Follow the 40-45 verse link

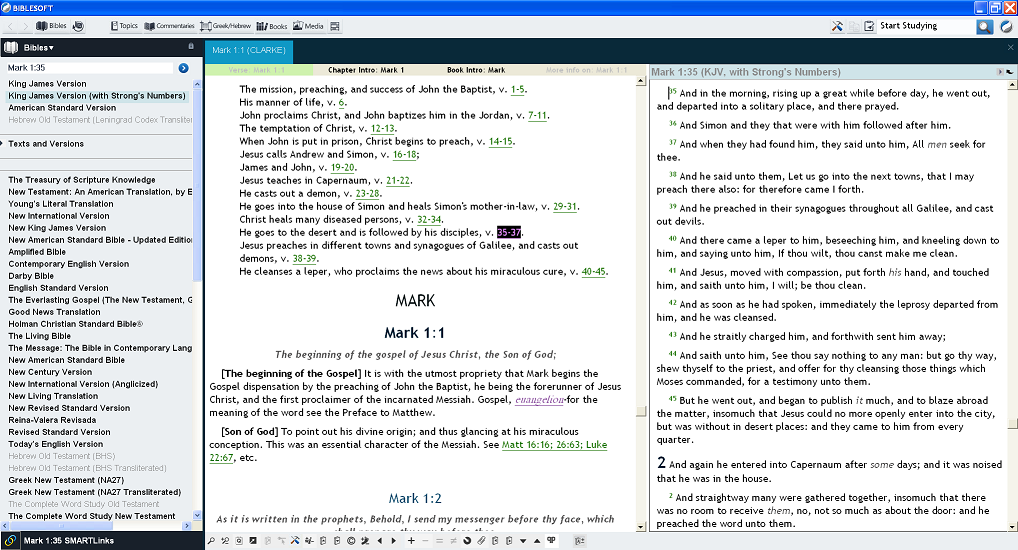point(593,271)
